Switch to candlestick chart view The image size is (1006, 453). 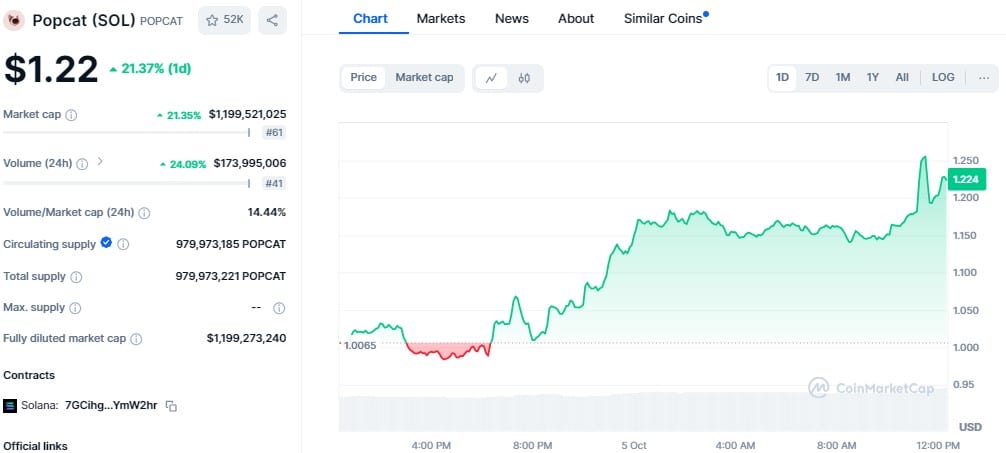(524, 78)
